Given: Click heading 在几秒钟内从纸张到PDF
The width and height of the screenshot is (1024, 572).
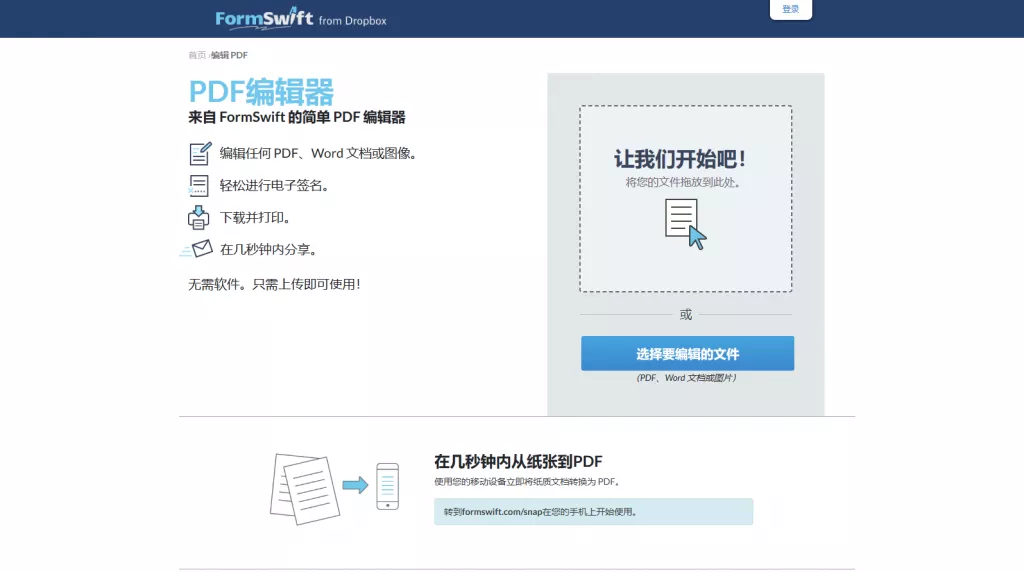Looking at the screenshot, I should point(519,462).
